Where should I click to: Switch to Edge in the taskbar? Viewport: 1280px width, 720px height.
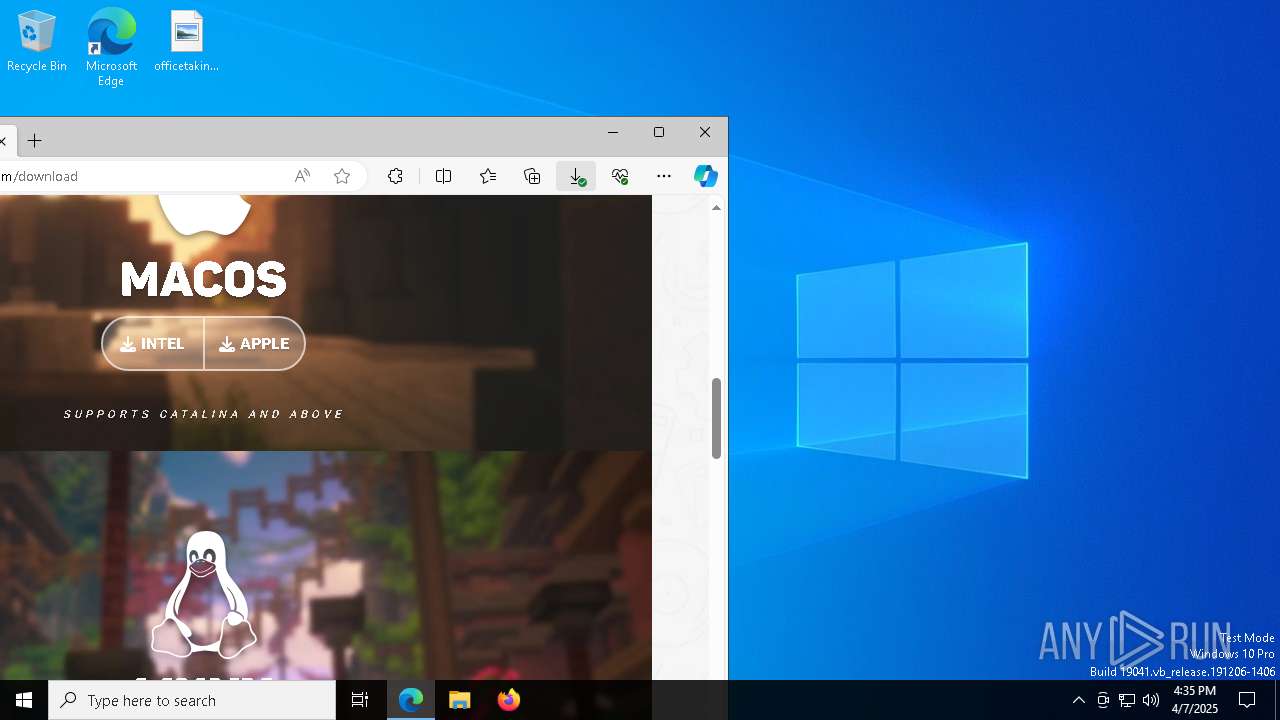pyautogui.click(x=411, y=700)
